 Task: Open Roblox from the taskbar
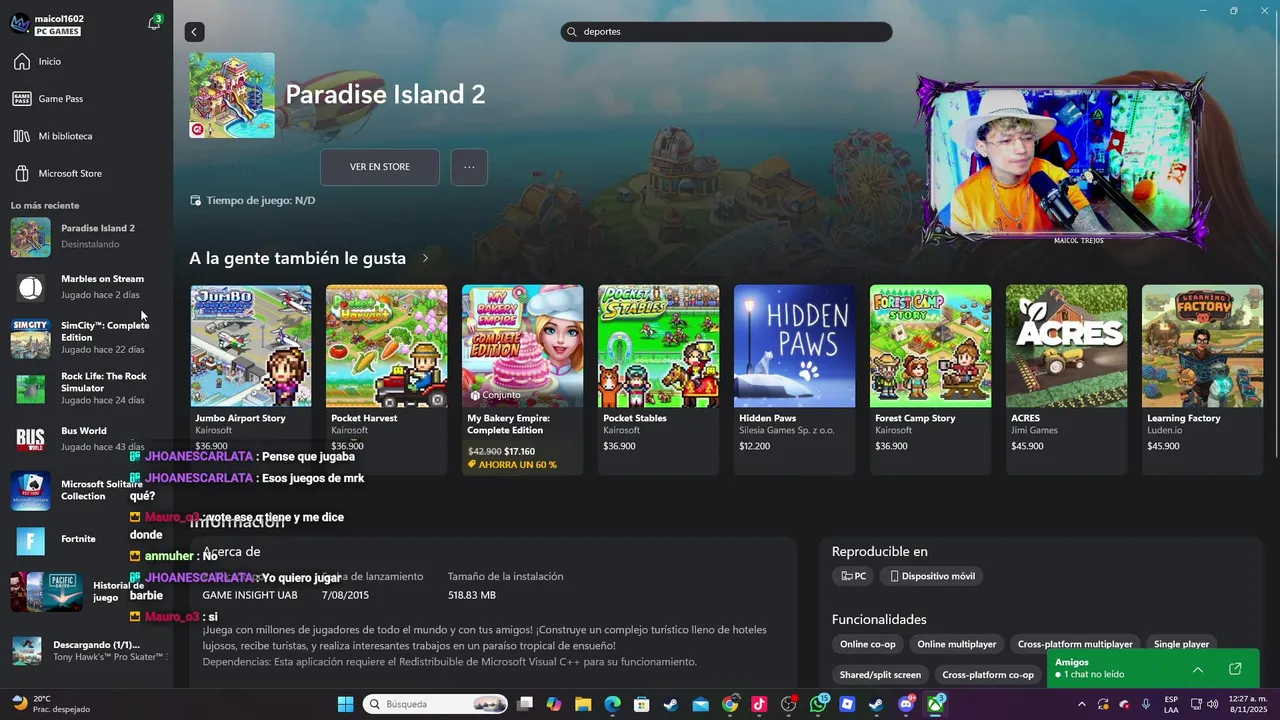(848, 704)
